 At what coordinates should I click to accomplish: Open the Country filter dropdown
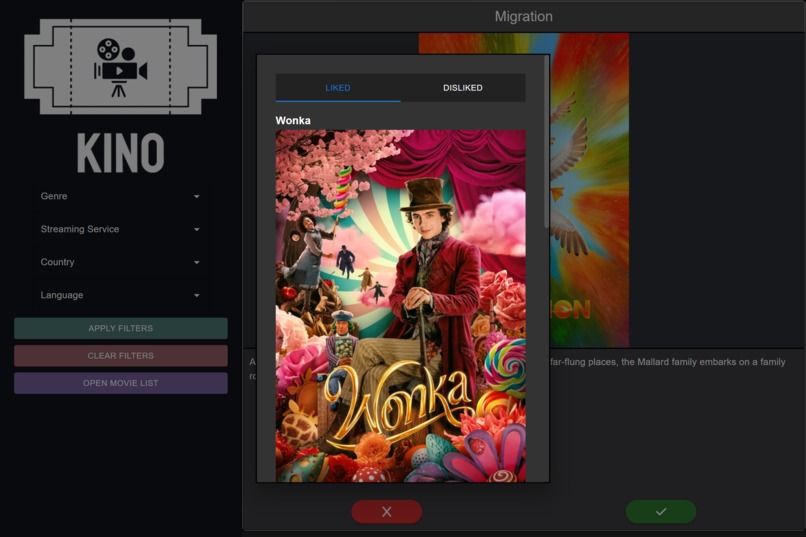(x=120, y=262)
